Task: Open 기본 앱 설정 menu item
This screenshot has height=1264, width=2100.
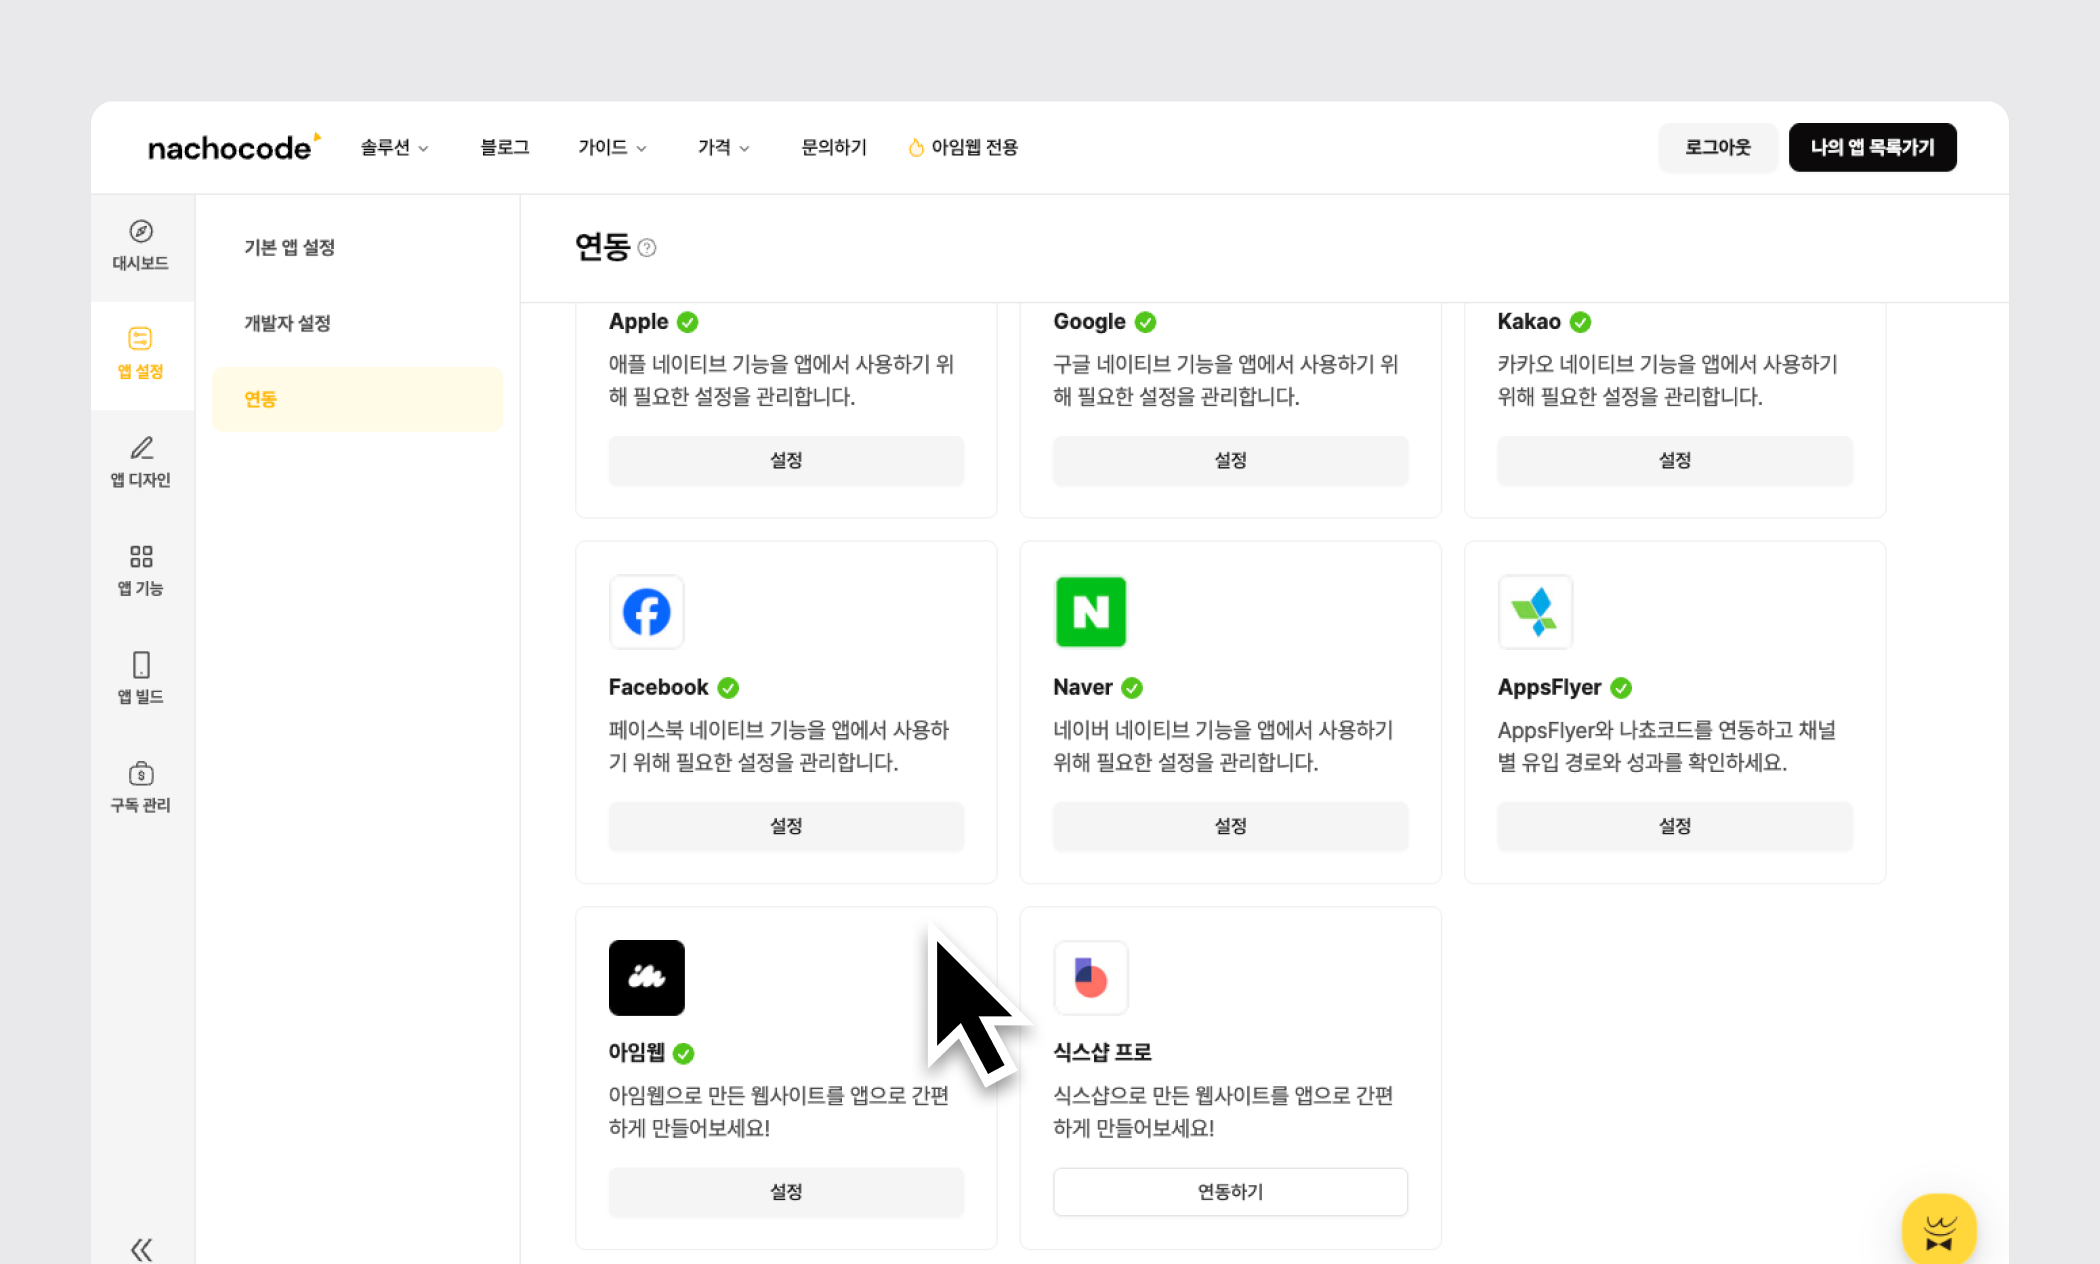Action: 290,247
